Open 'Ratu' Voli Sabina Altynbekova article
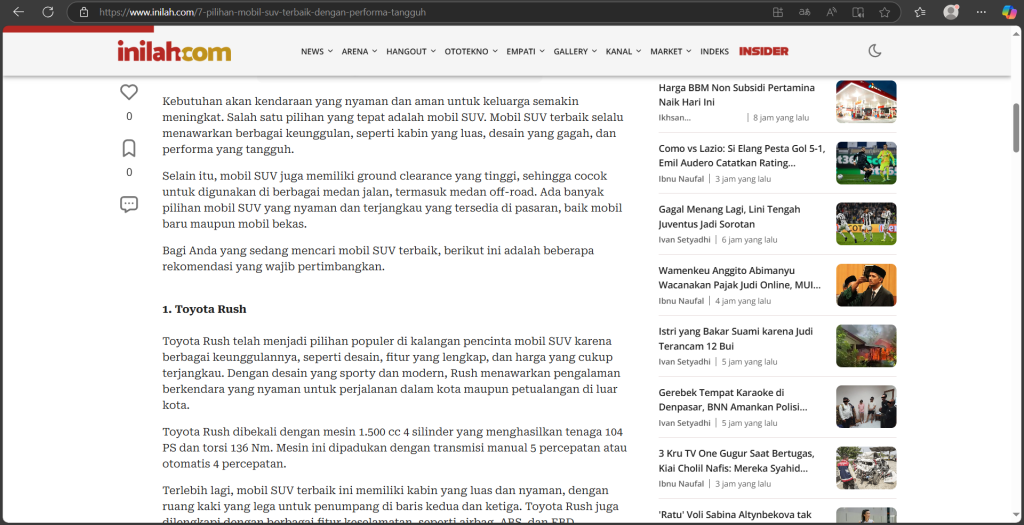1024x525 pixels. (735, 515)
